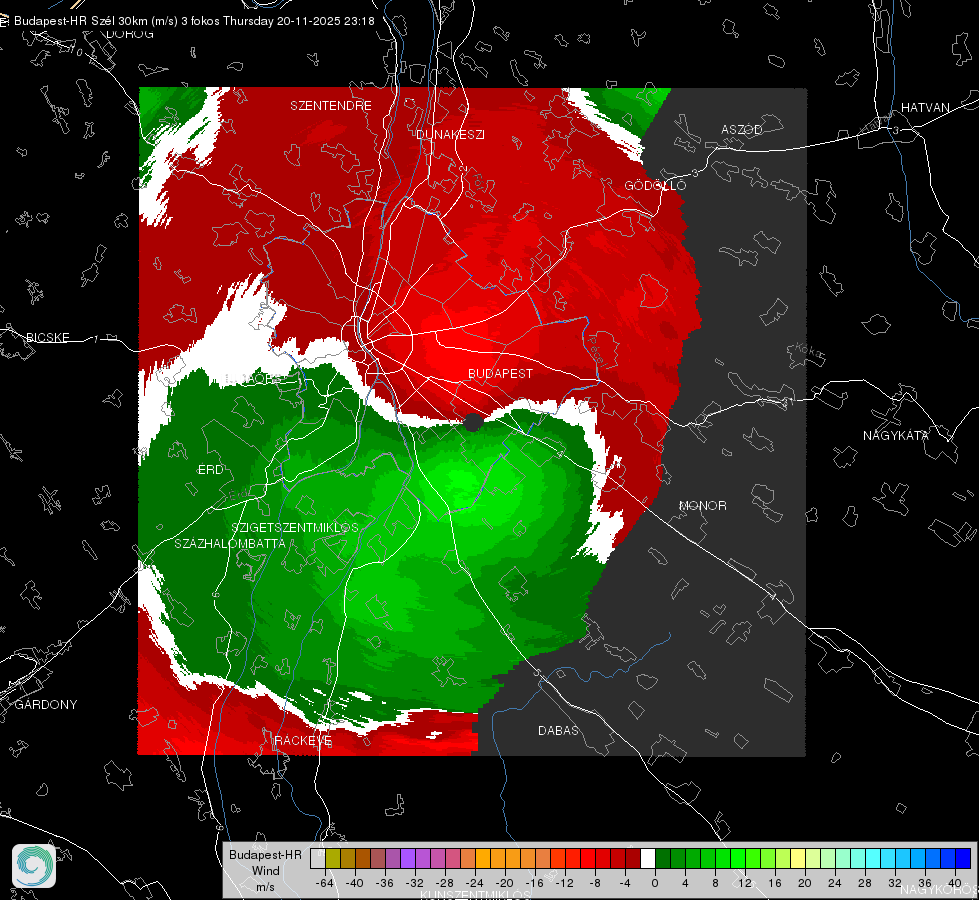Click the '32' legend scale value
Viewport: 979px width, 900px height.
[895, 883]
